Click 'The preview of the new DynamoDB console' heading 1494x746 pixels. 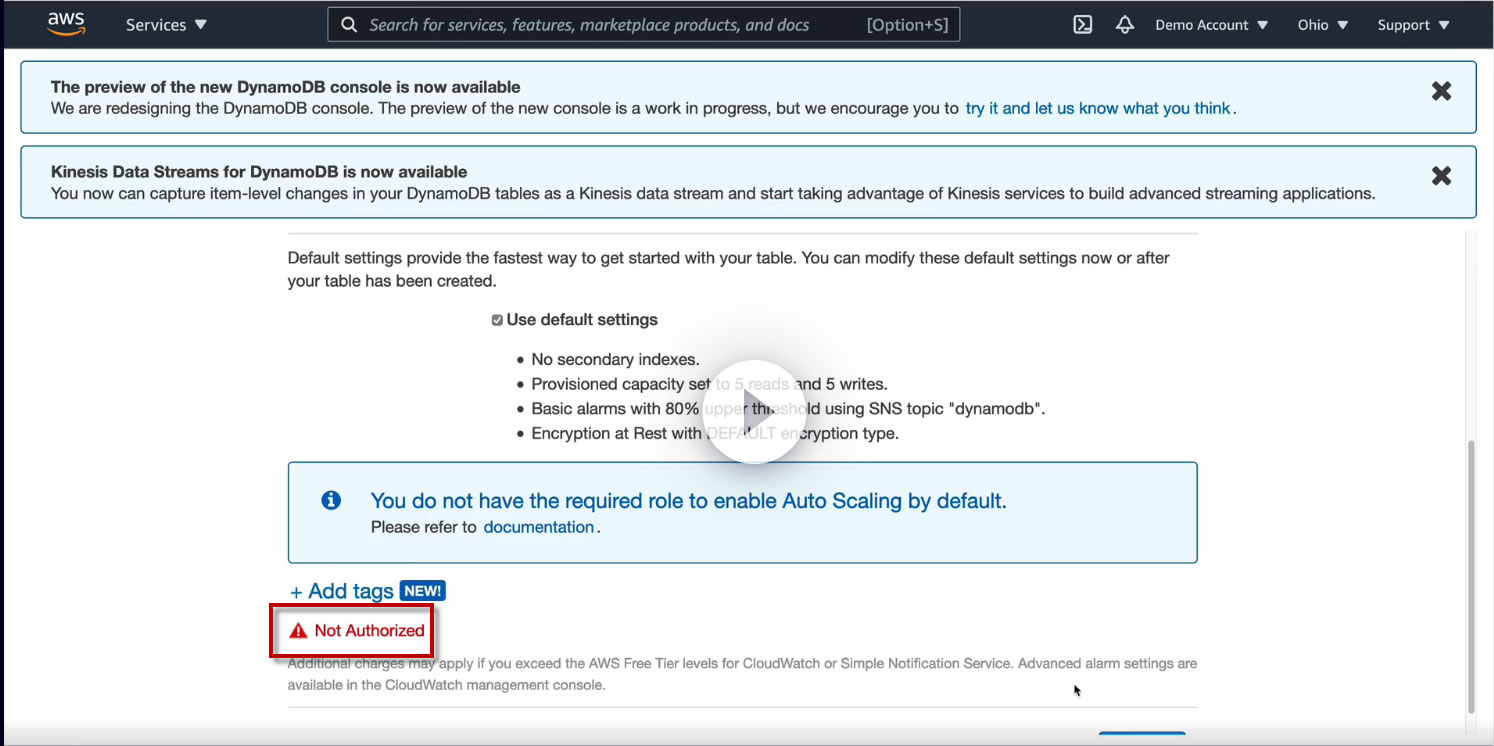(x=286, y=87)
